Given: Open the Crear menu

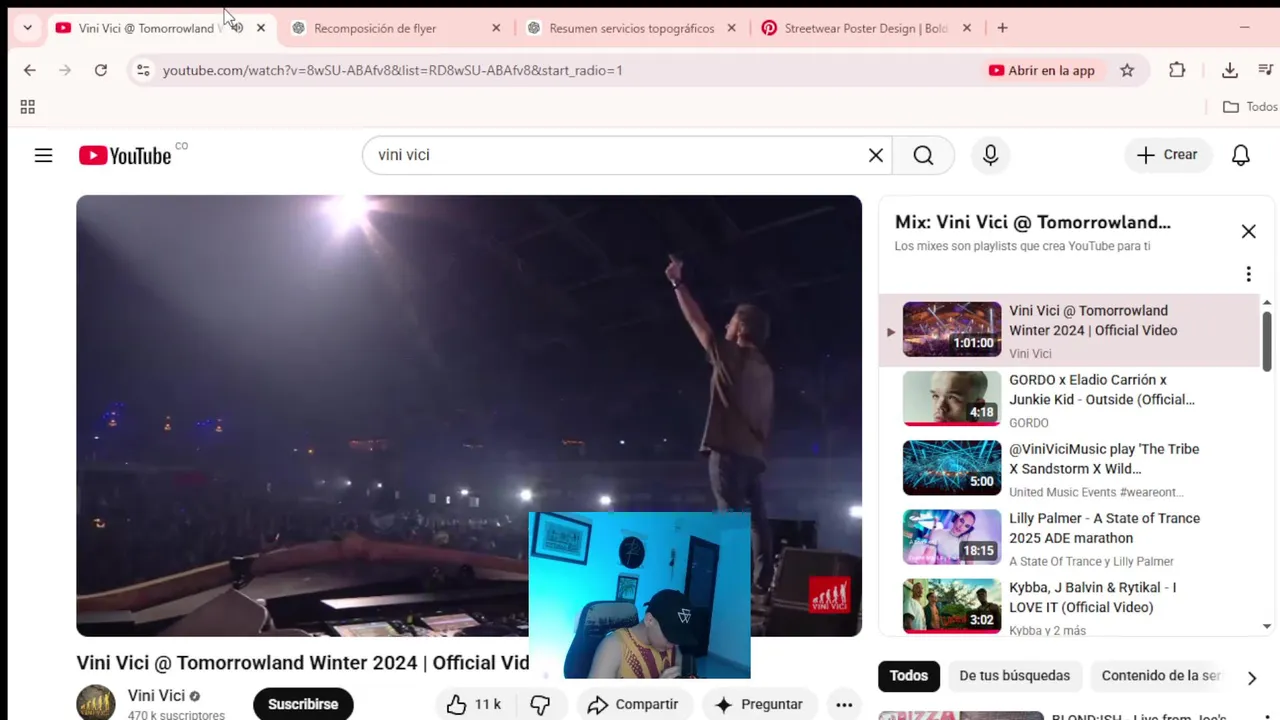Looking at the screenshot, I should (1167, 155).
